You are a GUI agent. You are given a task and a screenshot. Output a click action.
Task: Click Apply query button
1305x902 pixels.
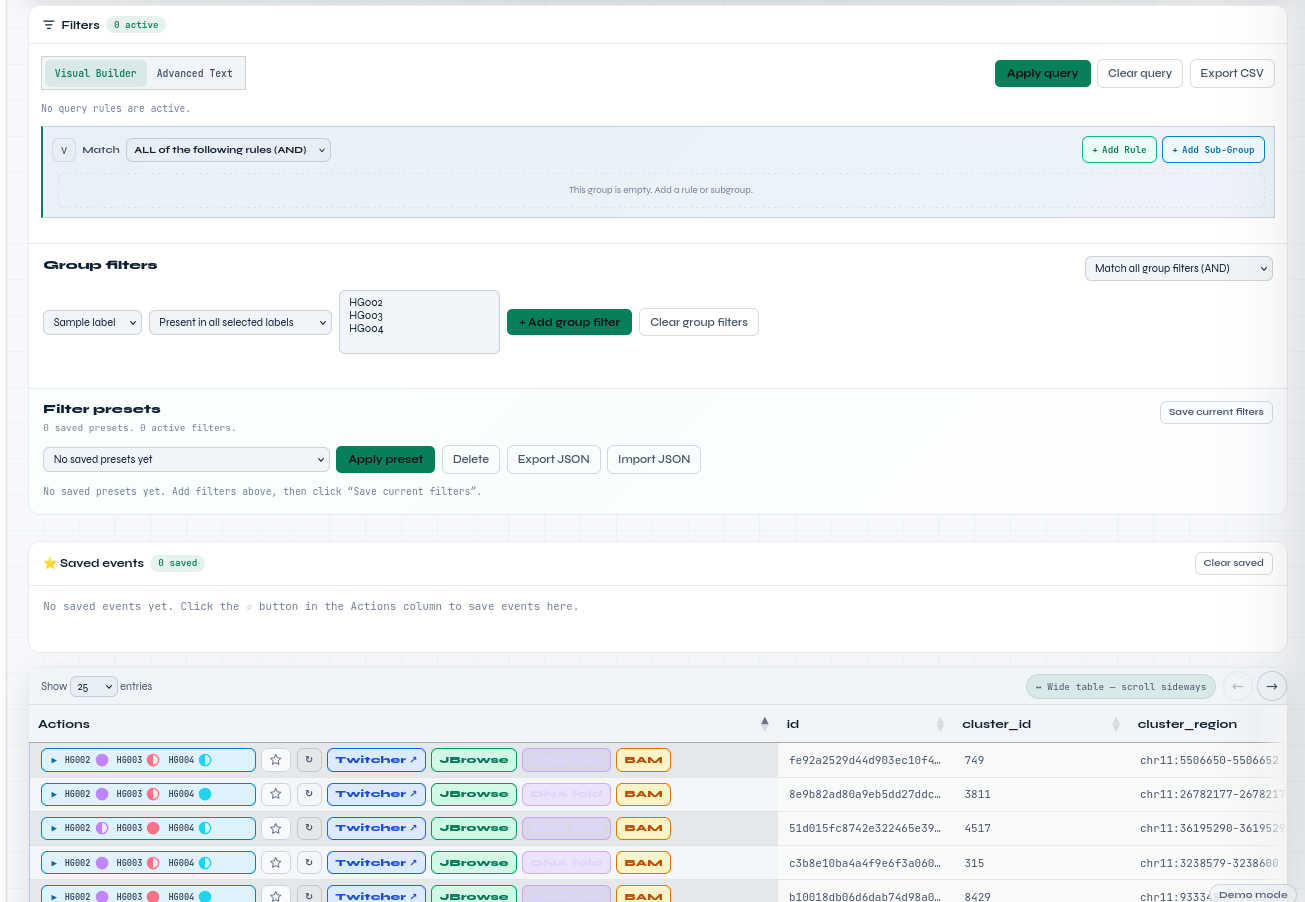[x=1042, y=73]
